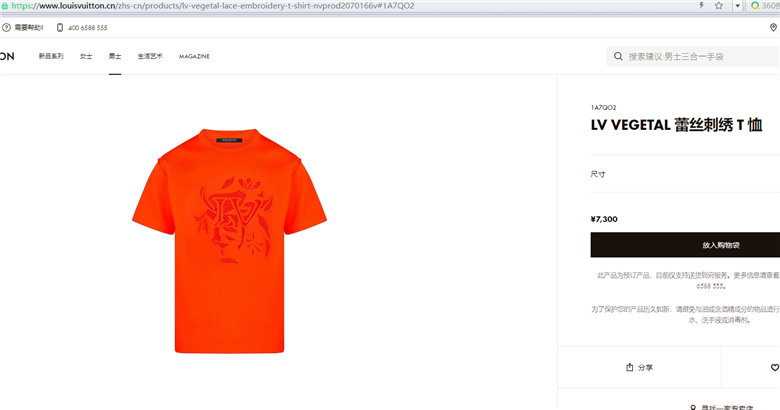Open the address bar dropdown arrow
780x410 pixels.
pyautogui.click(x=738, y=6)
